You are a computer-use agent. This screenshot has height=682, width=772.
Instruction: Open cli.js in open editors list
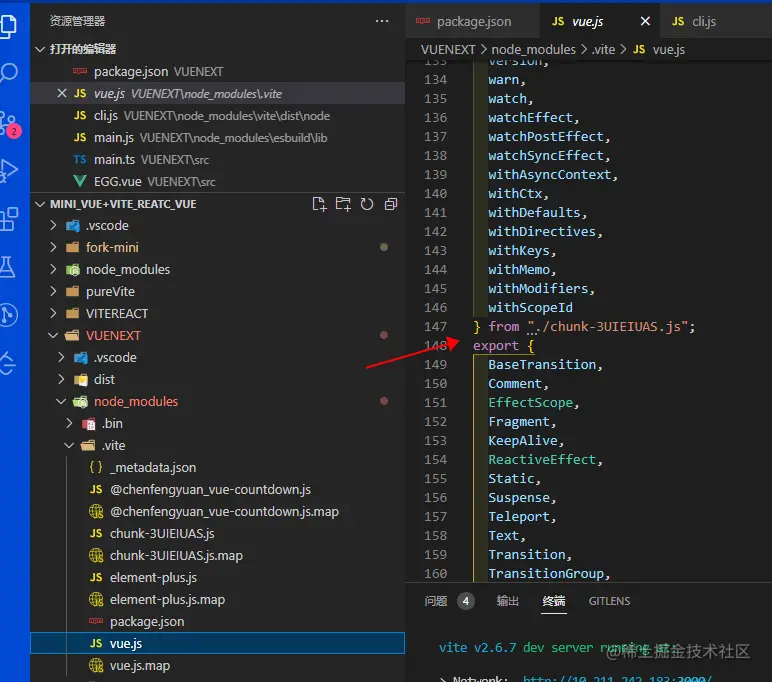(x=217, y=115)
